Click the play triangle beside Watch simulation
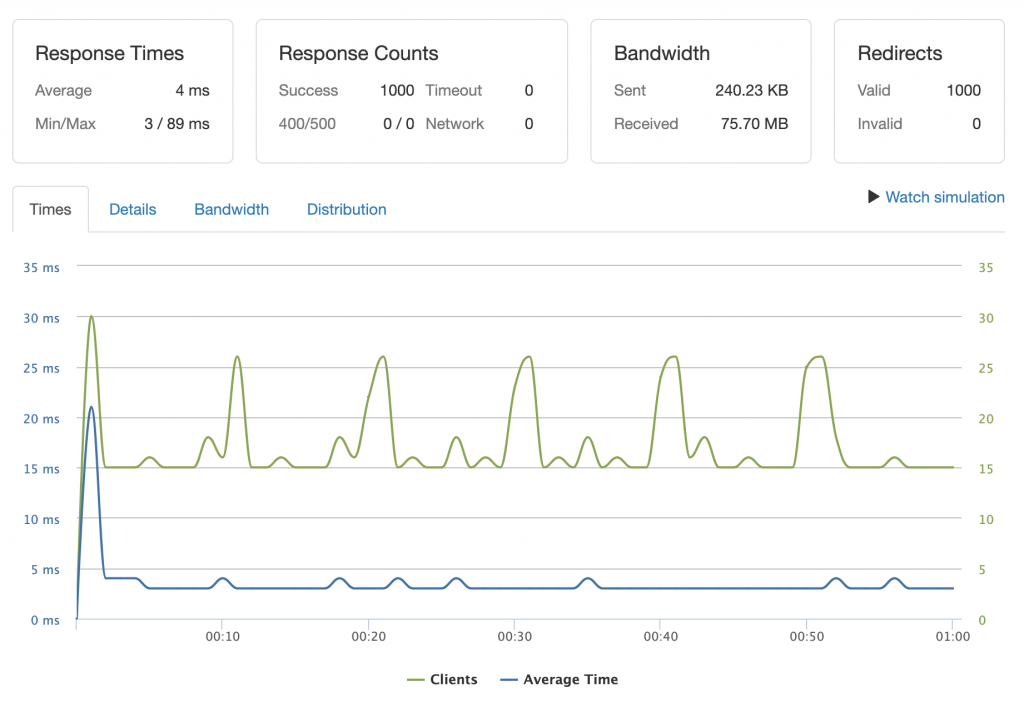The height and width of the screenshot is (702, 1024). pyautogui.click(x=874, y=197)
